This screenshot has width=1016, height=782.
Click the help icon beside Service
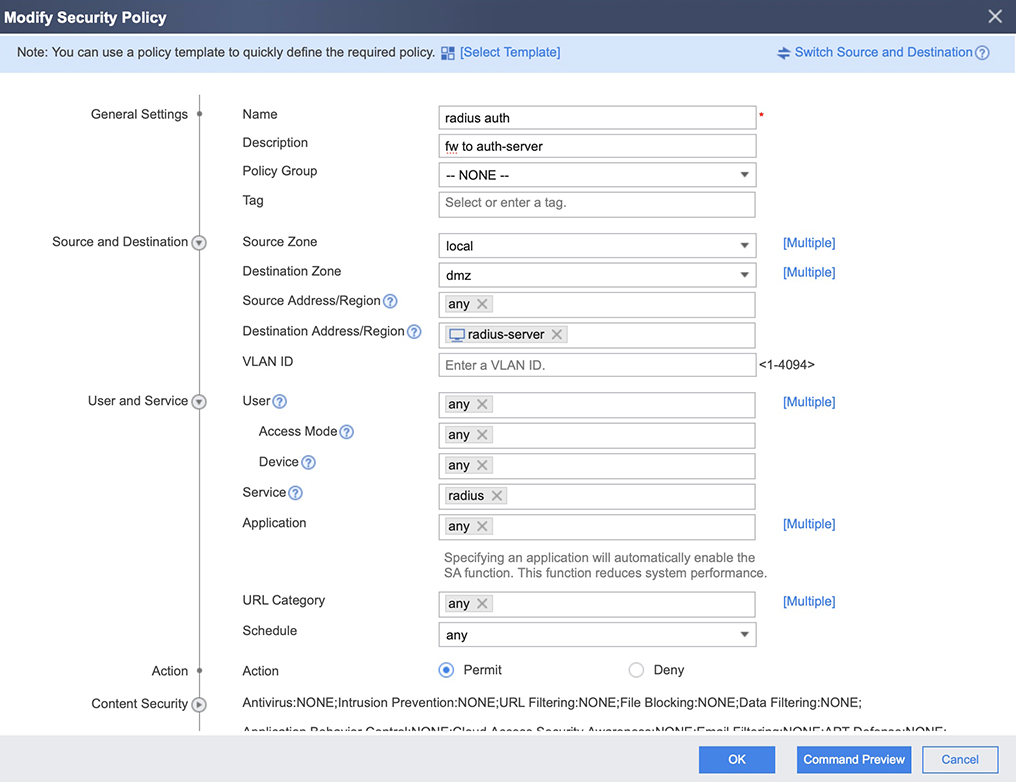[x=296, y=493]
